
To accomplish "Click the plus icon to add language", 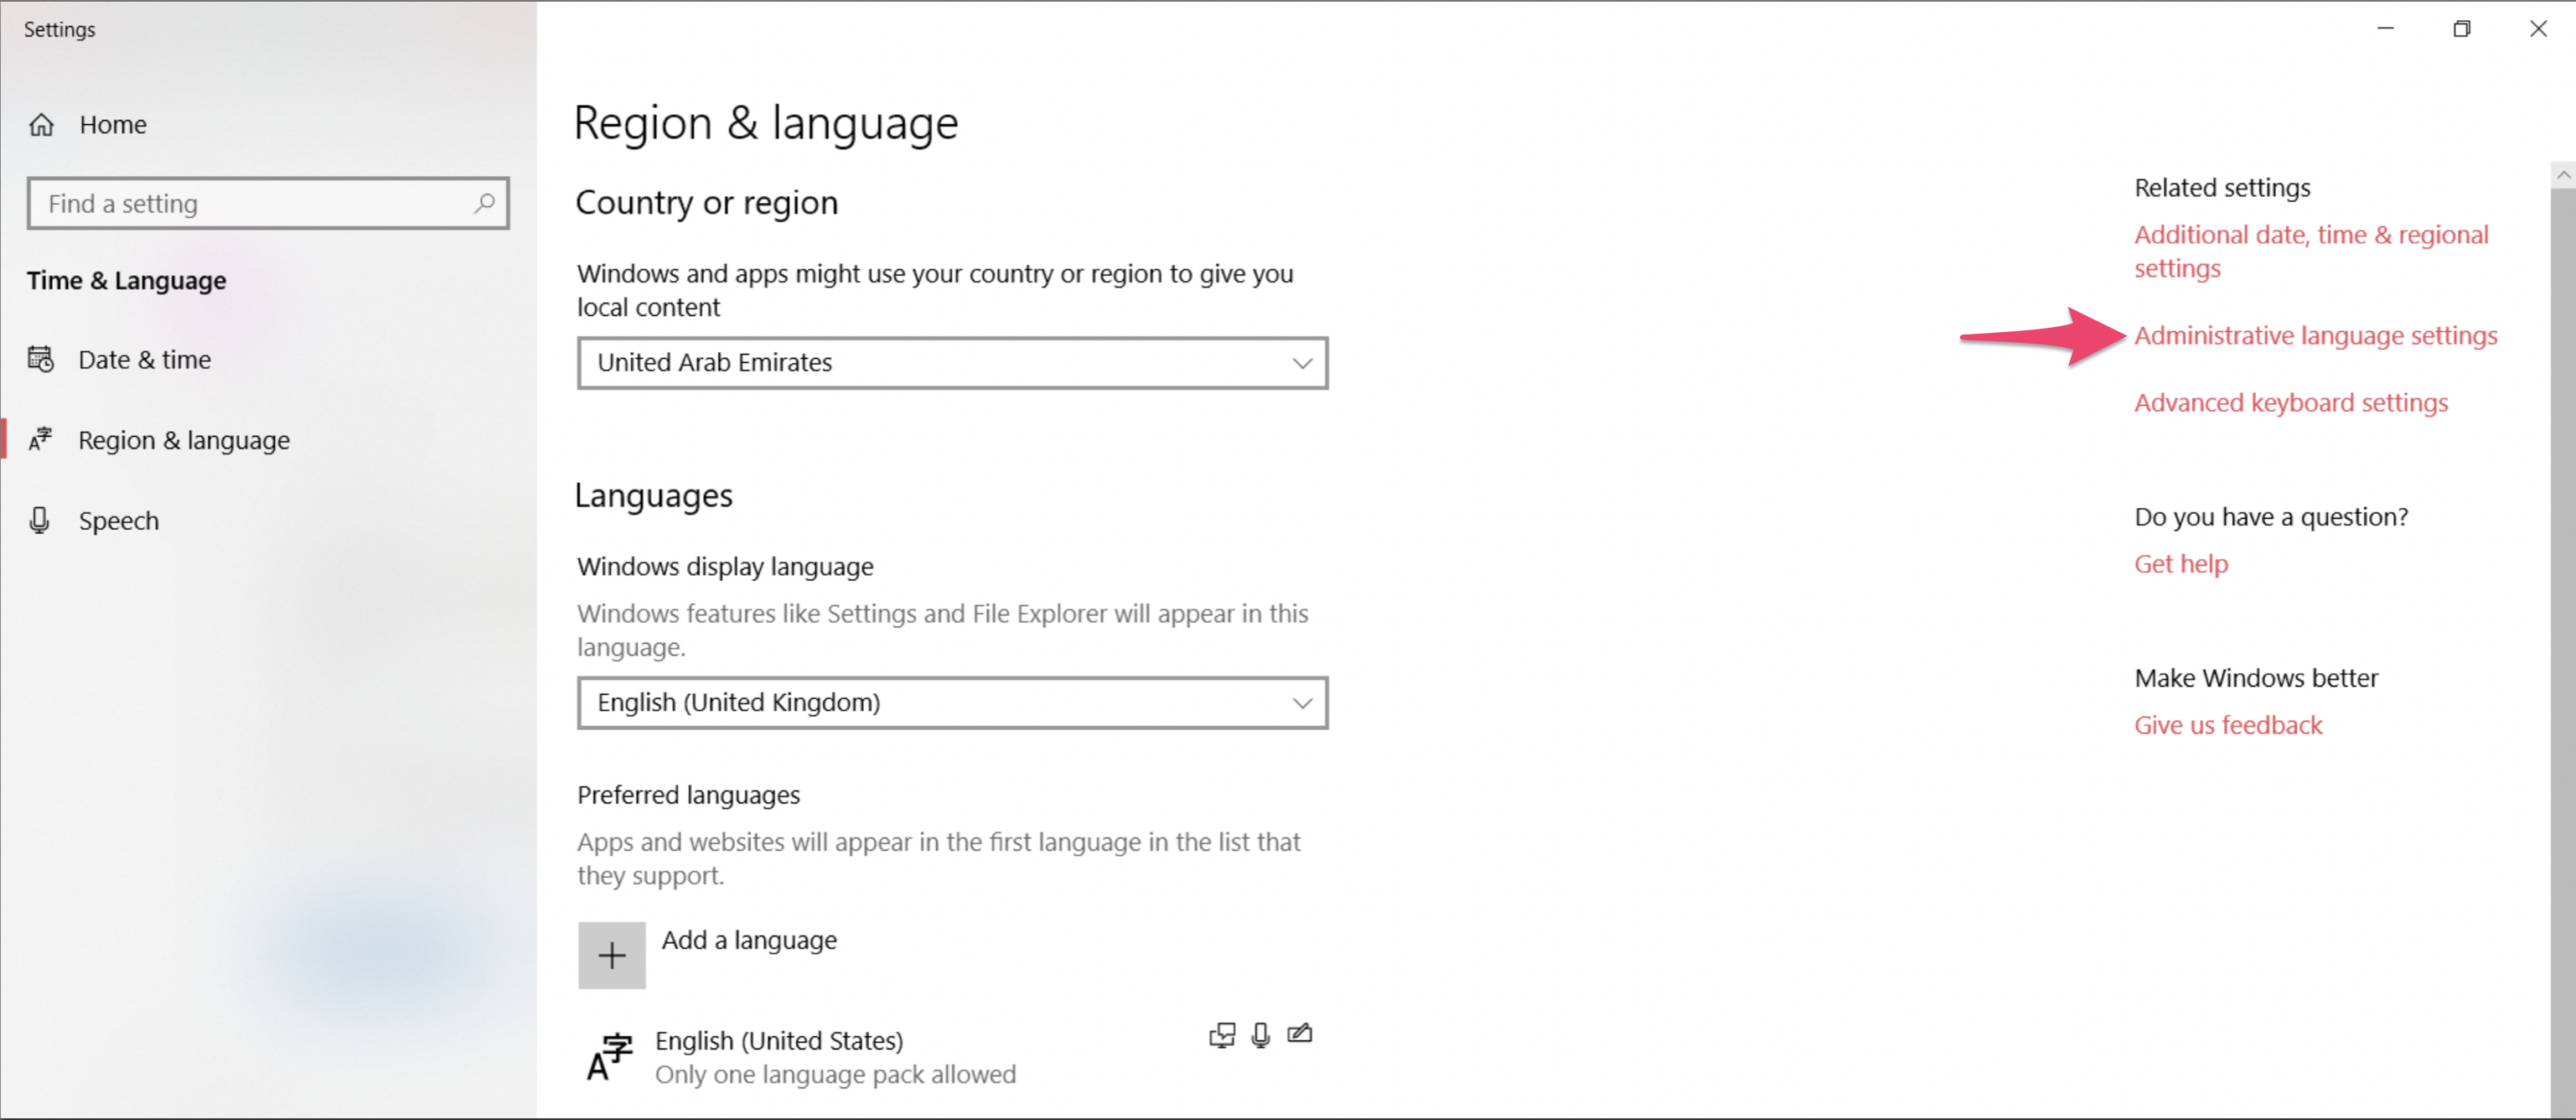I will [612, 955].
